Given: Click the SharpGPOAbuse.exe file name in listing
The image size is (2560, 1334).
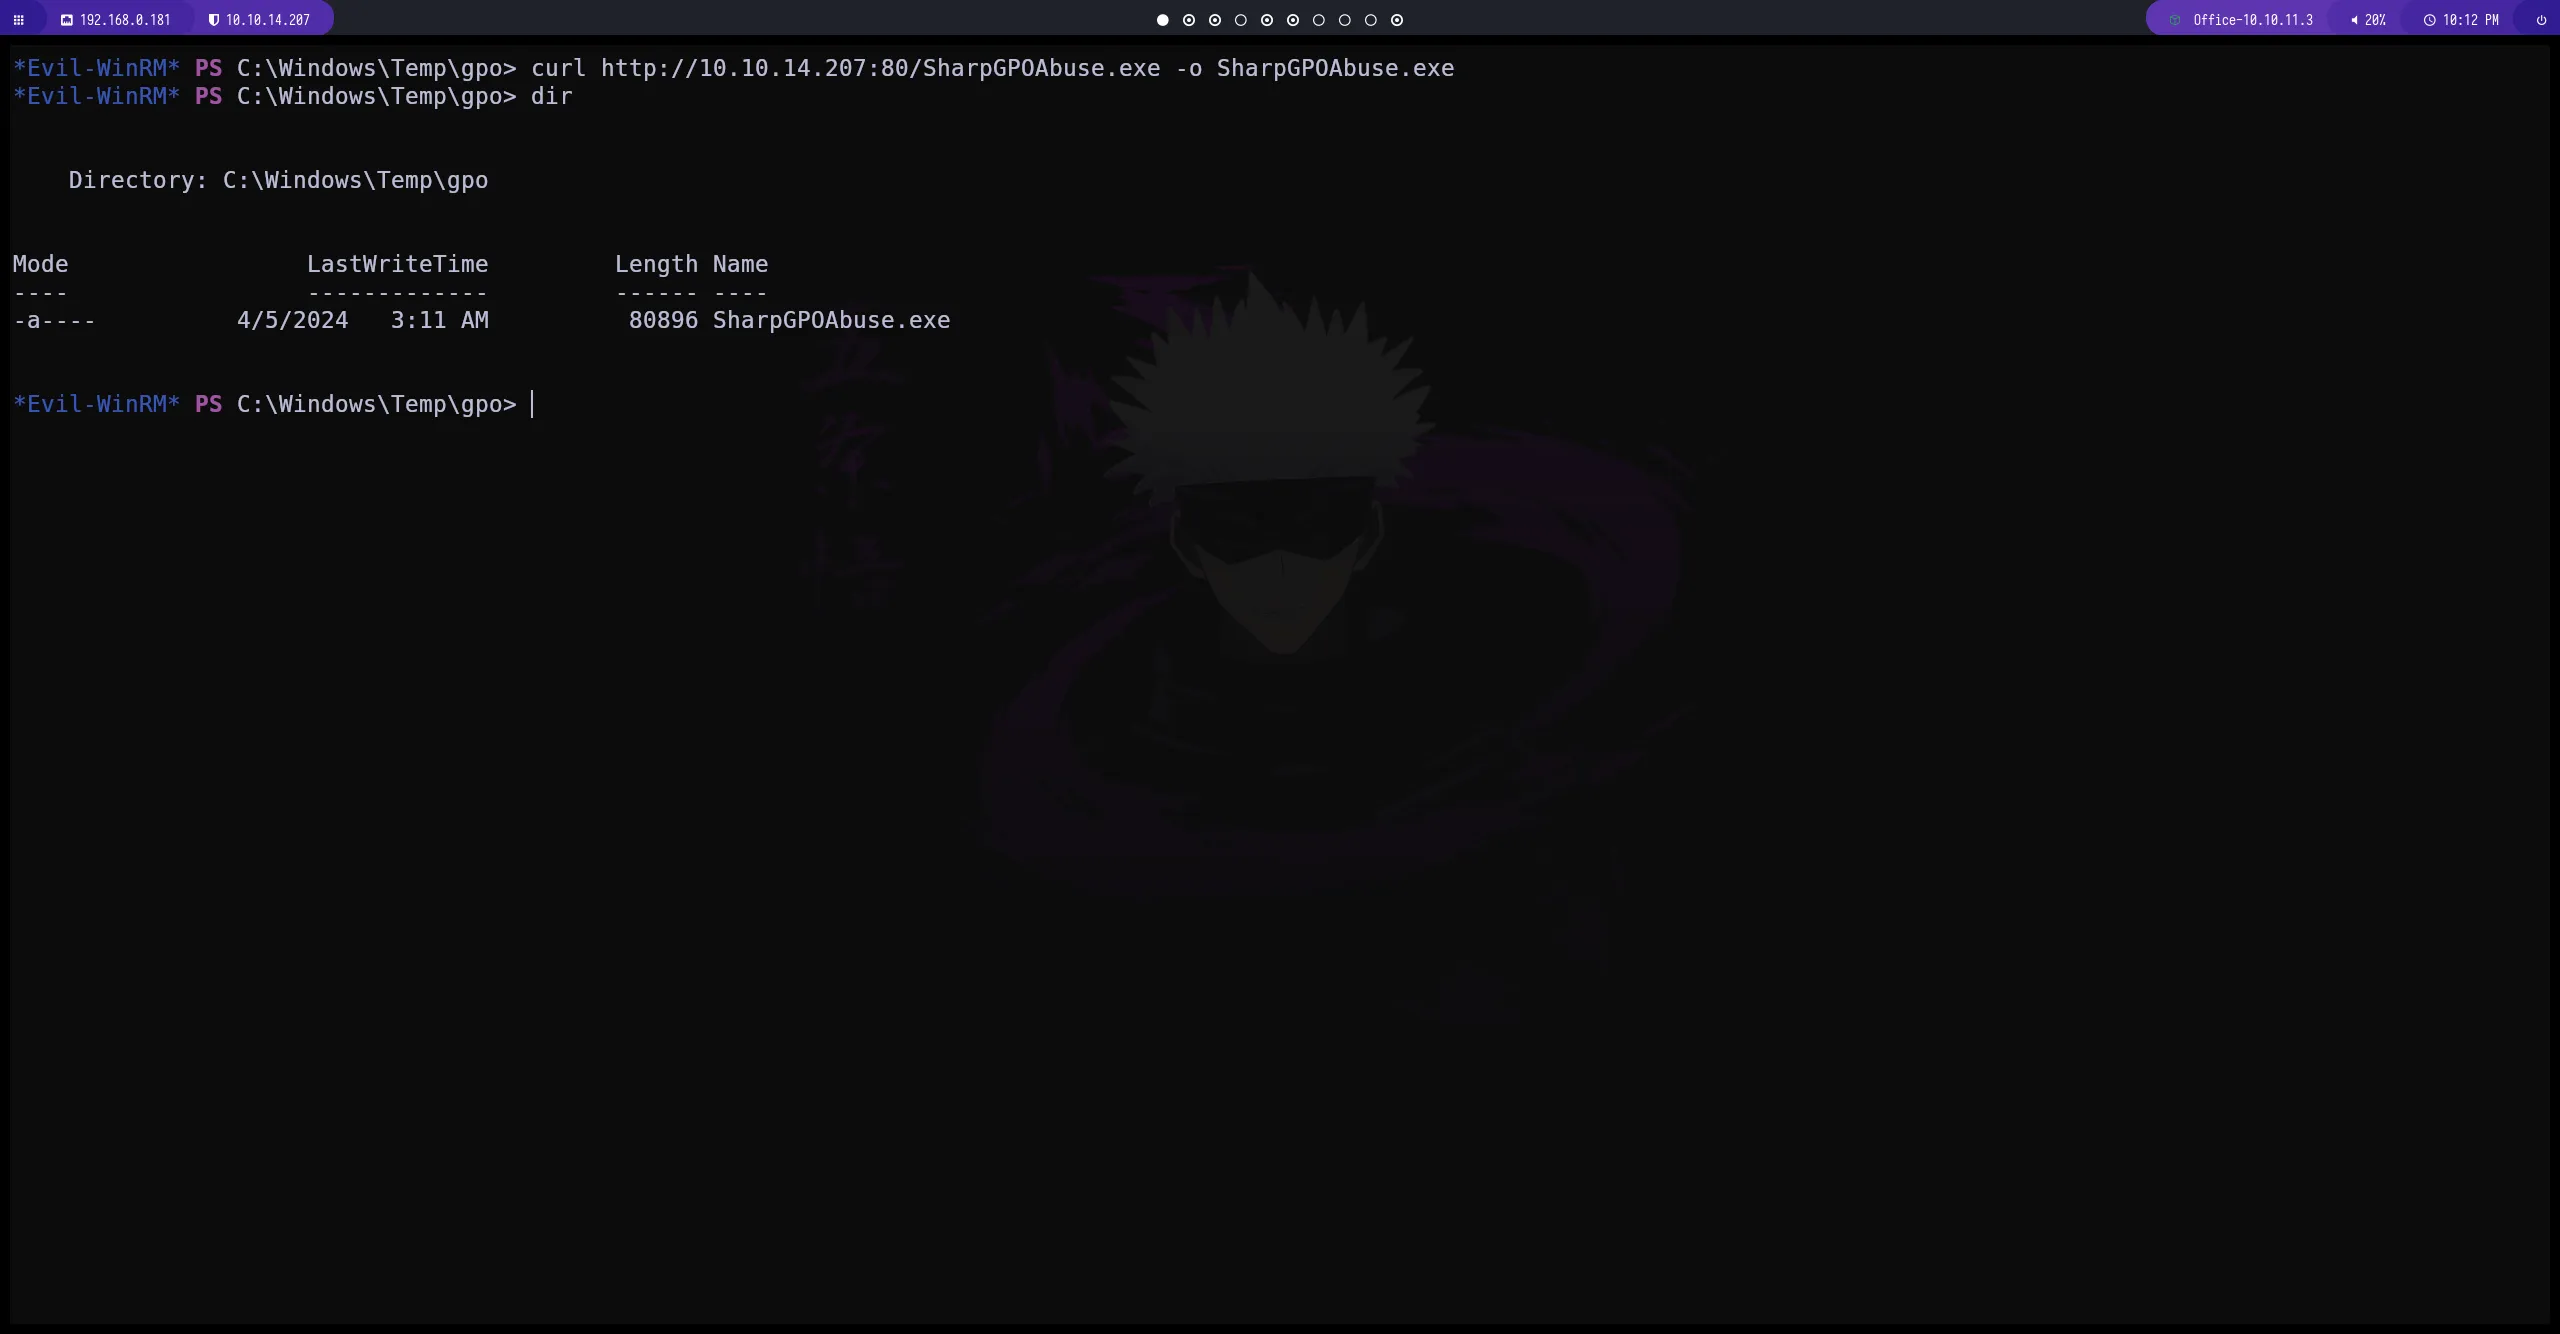Looking at the screenshot, I should 831,320.
